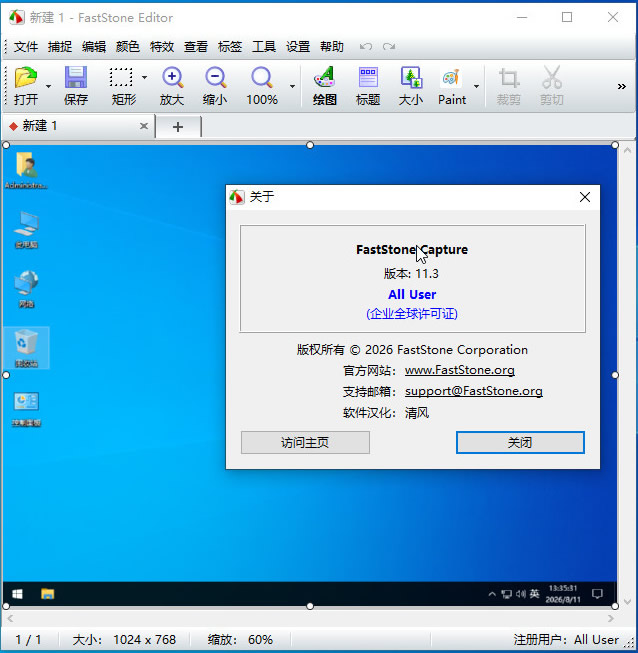Open the 工具 menu

tap(264, 47)
